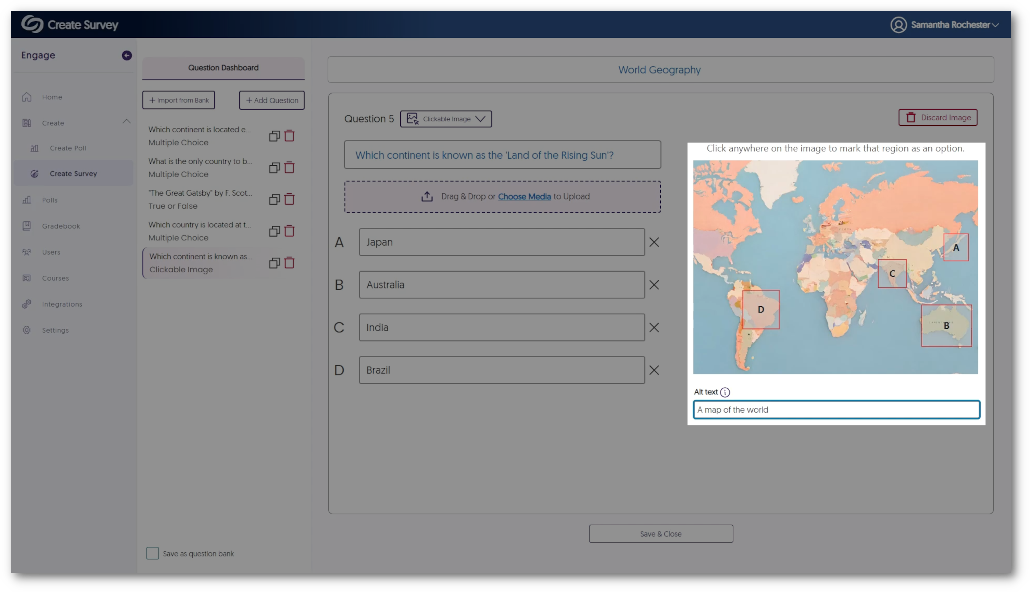Select region D marker on the map
The height and width of the screenshot is (592, 1030).
click(x=761, y=310)
